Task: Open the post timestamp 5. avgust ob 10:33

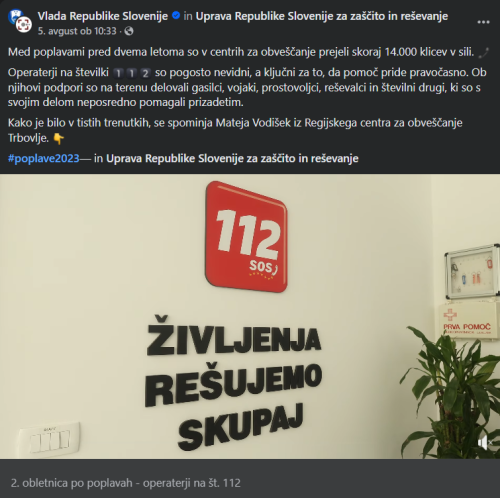Action: point(77,31)
